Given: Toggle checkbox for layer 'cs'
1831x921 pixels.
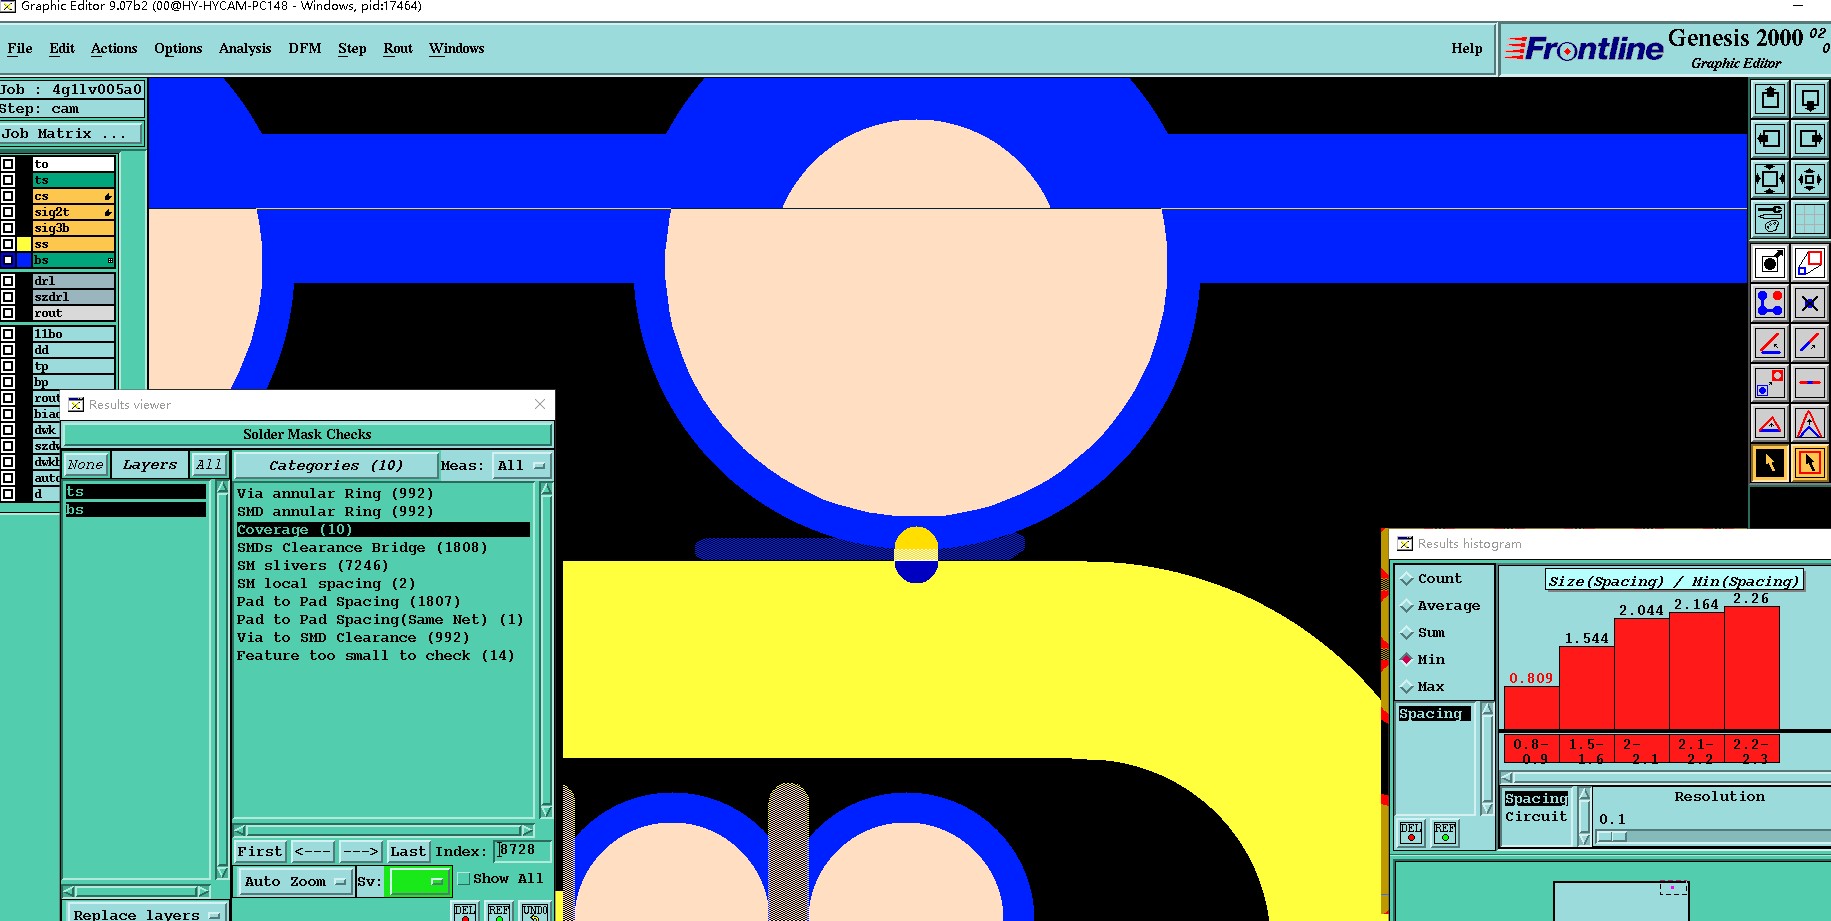Looking at the screenshot, I should click(8, 196).
